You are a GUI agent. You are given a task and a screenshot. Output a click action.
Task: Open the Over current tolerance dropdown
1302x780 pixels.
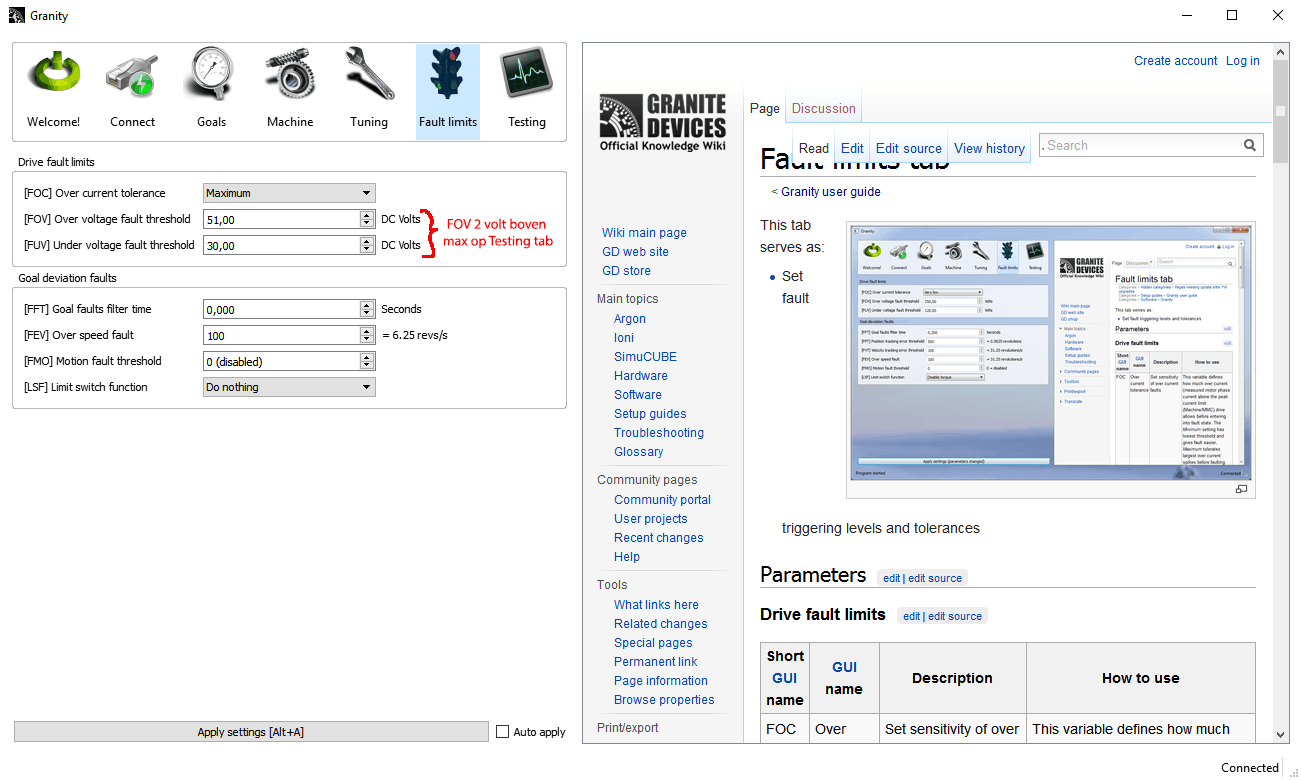tap(289, 193)
